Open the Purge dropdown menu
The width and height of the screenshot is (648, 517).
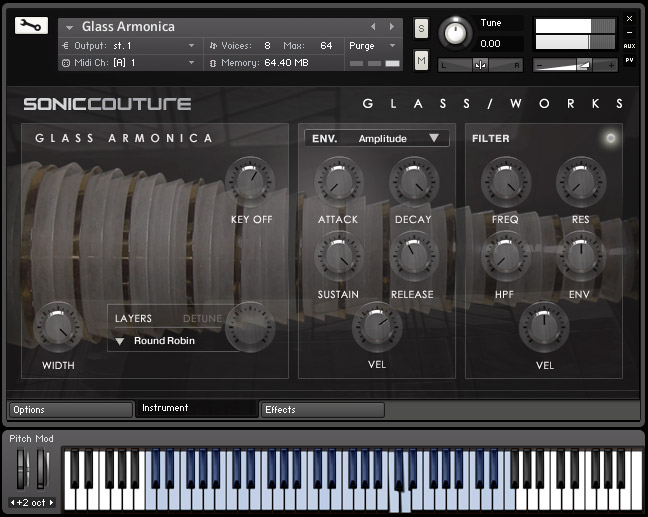[x=373, y=45]
